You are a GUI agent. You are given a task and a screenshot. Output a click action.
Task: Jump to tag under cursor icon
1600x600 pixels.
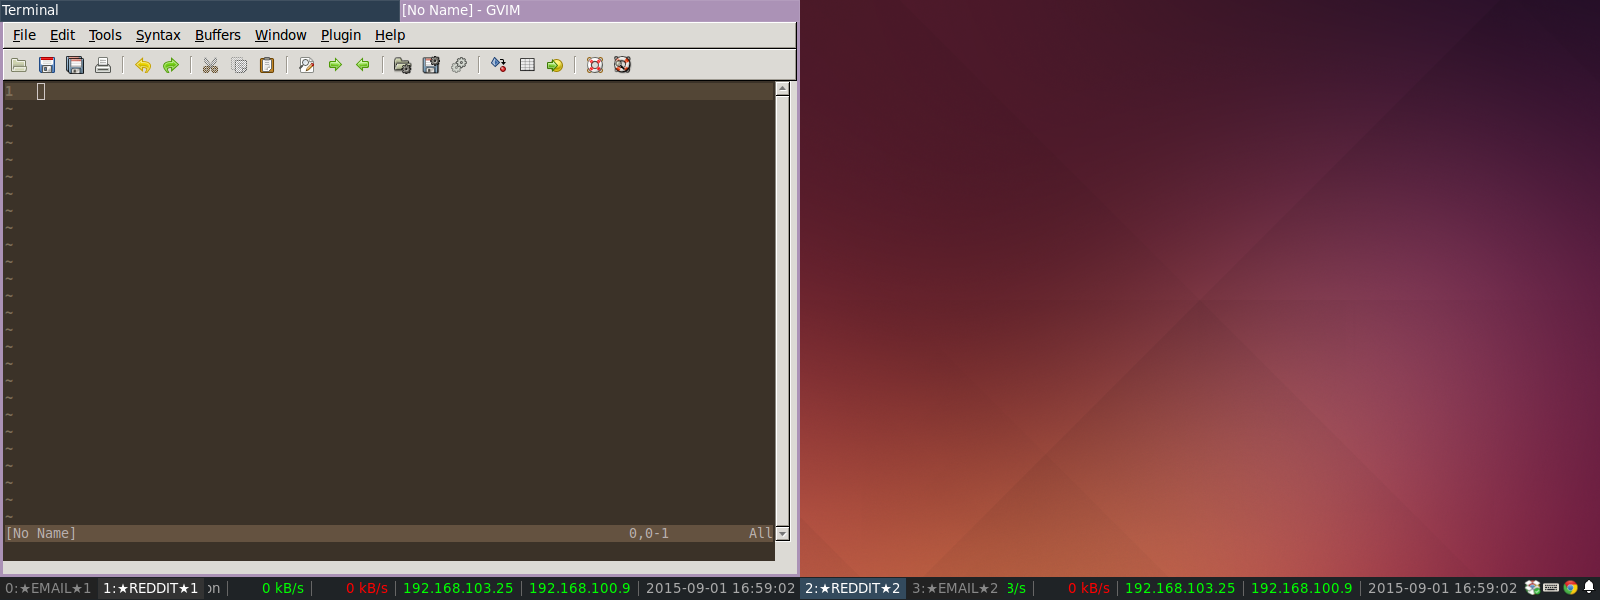(555, 65)
